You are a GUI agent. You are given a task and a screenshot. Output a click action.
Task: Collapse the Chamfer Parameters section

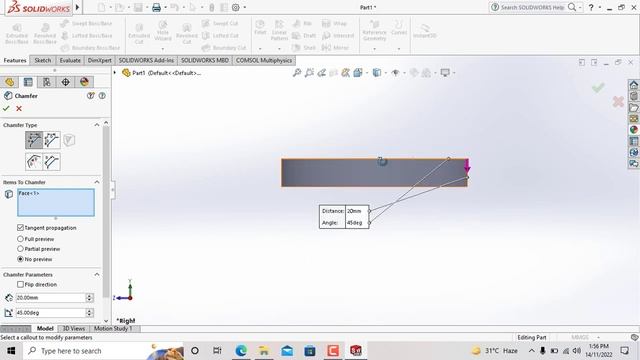click(97, 274)
